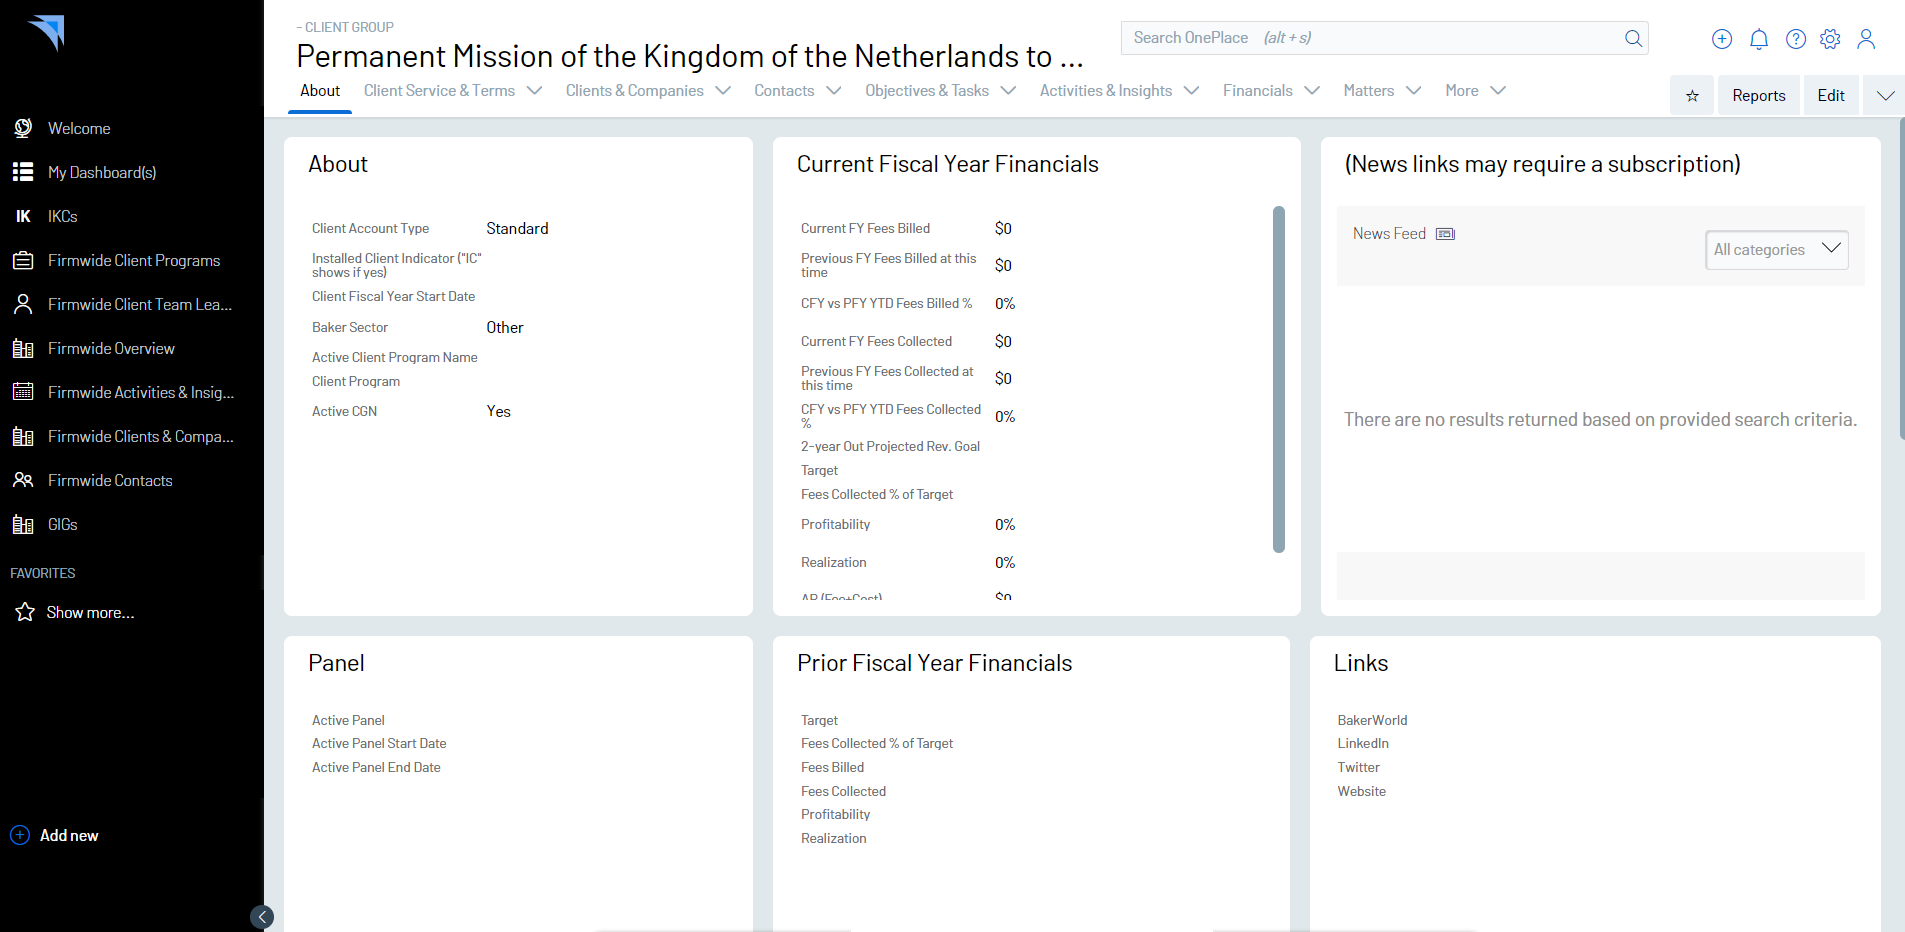Click the quick add plus icon in header
The height and width of the screenshot is (932, 1905).
click(x=1722, y=39)
